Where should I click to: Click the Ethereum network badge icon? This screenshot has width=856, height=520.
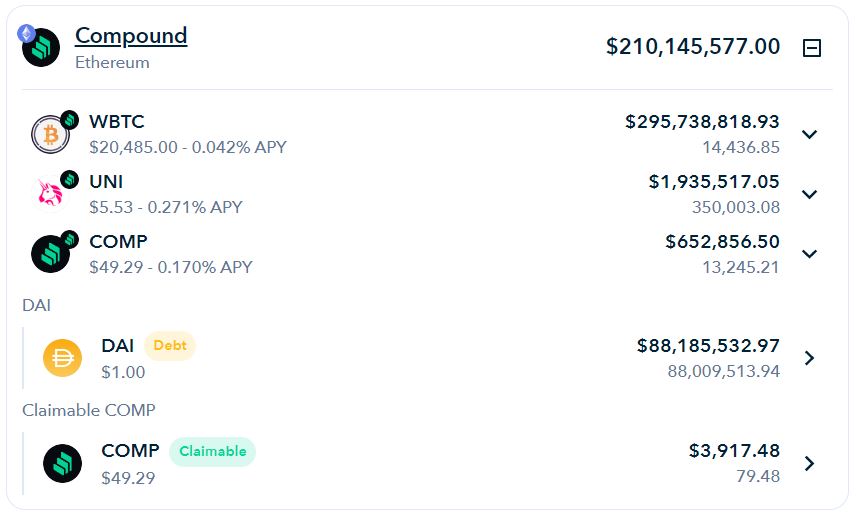(26, 33)
